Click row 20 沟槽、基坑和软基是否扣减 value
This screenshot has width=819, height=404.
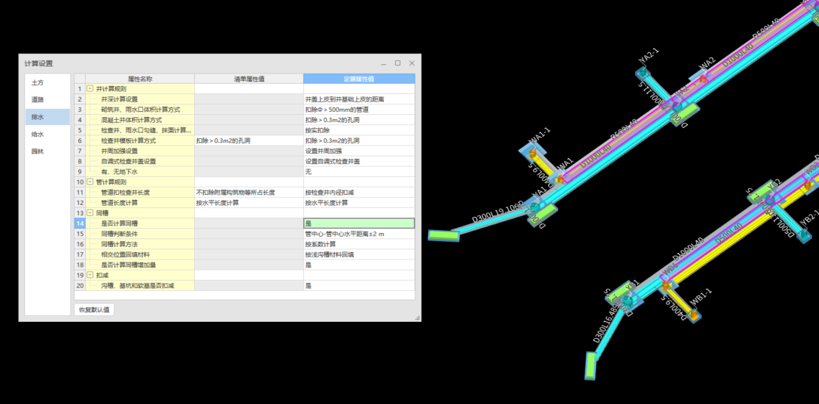(x=358, y=286)
